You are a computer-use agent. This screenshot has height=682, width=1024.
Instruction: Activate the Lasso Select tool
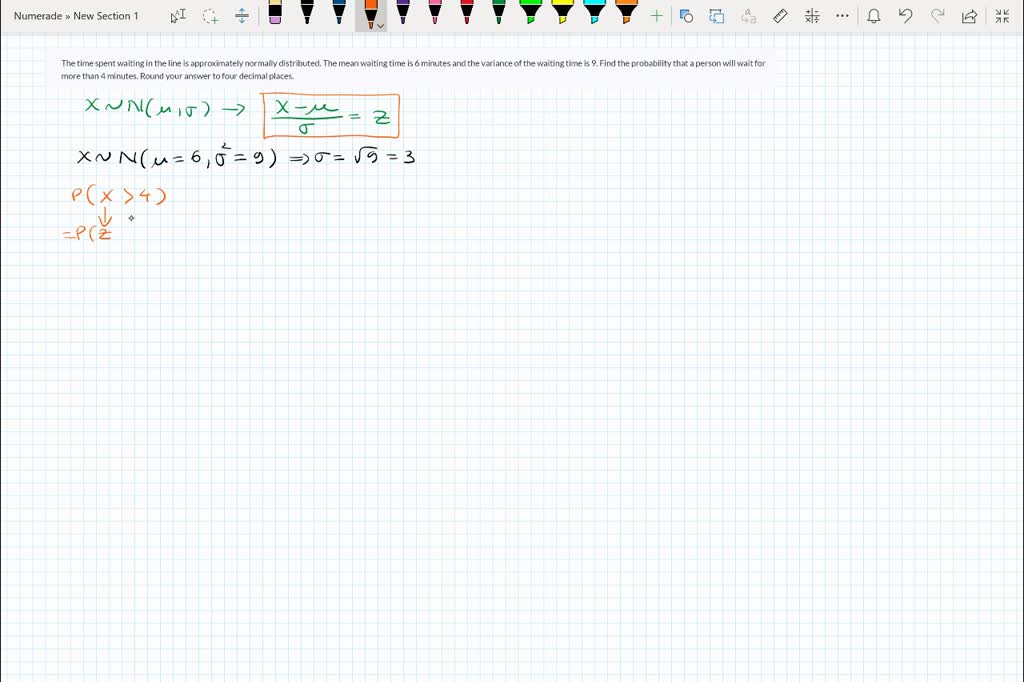coord(210,16)
